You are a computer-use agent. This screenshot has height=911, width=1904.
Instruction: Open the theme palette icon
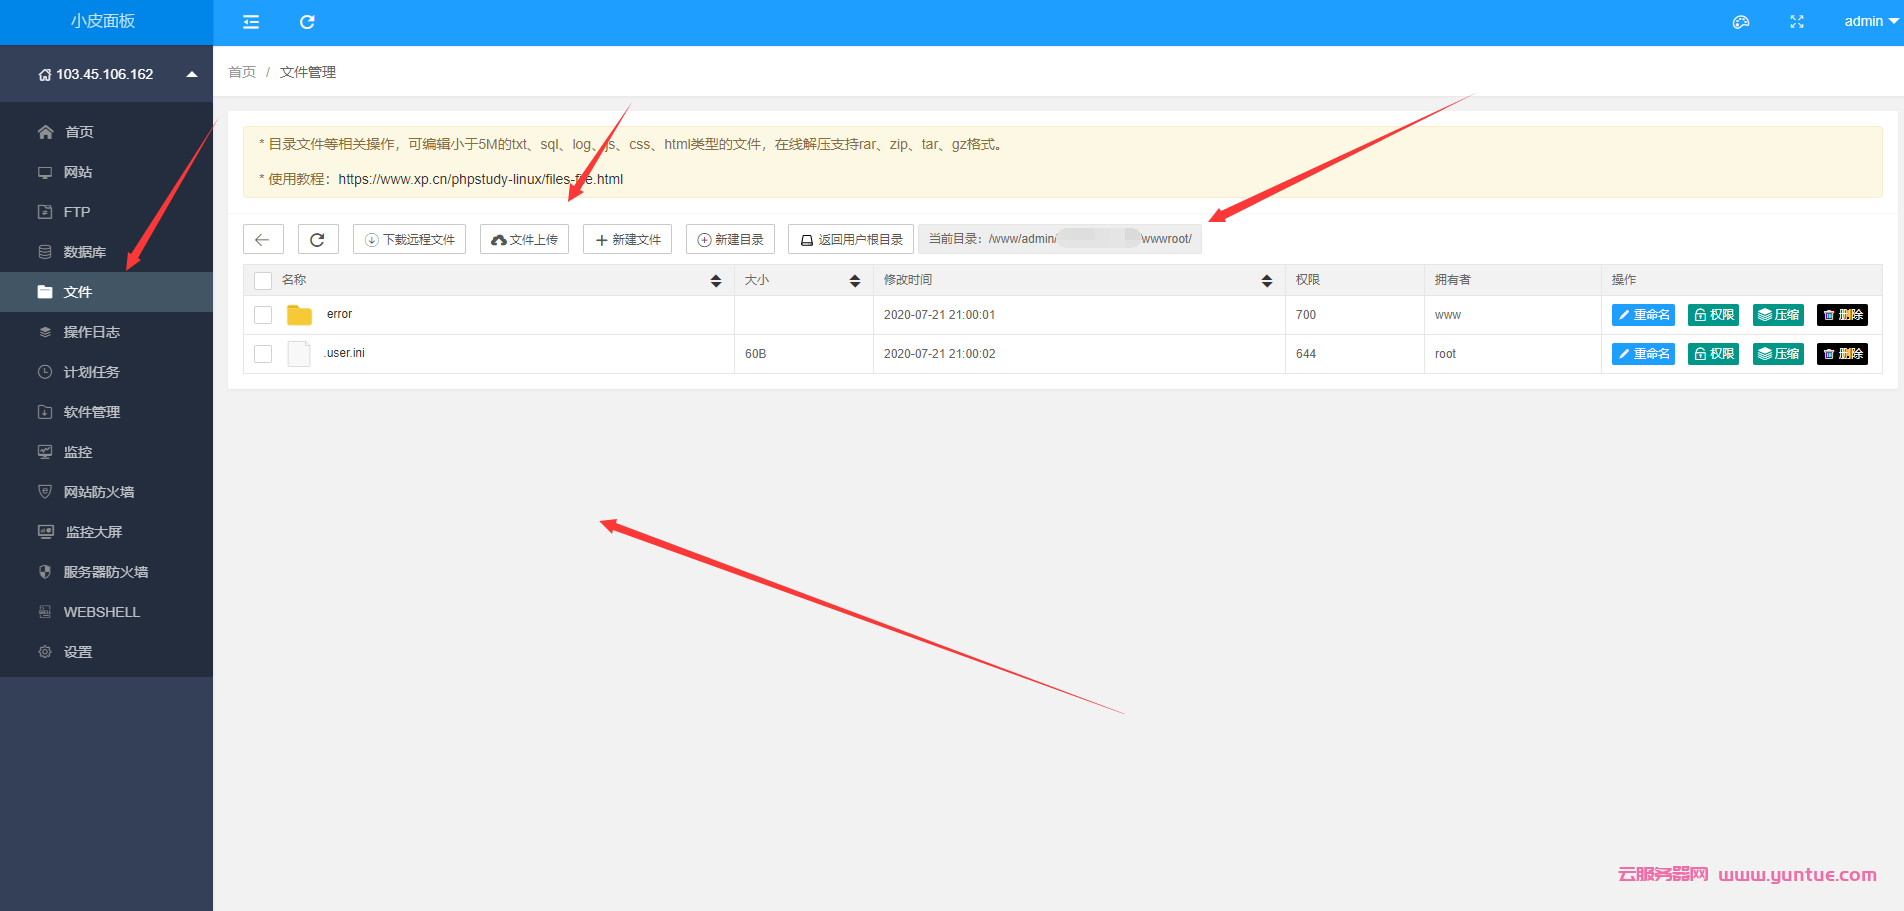(x=1741, y=22)
